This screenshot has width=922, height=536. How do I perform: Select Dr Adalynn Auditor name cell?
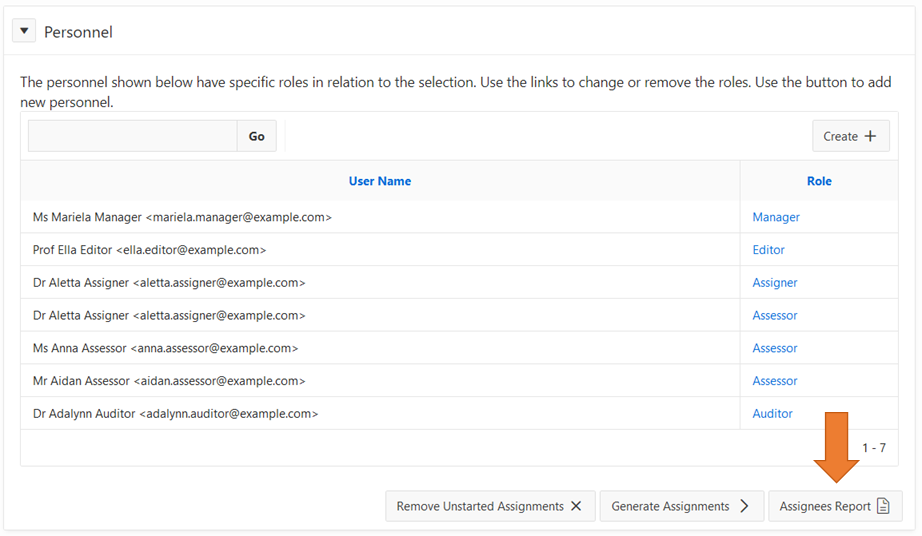[380, 414]
